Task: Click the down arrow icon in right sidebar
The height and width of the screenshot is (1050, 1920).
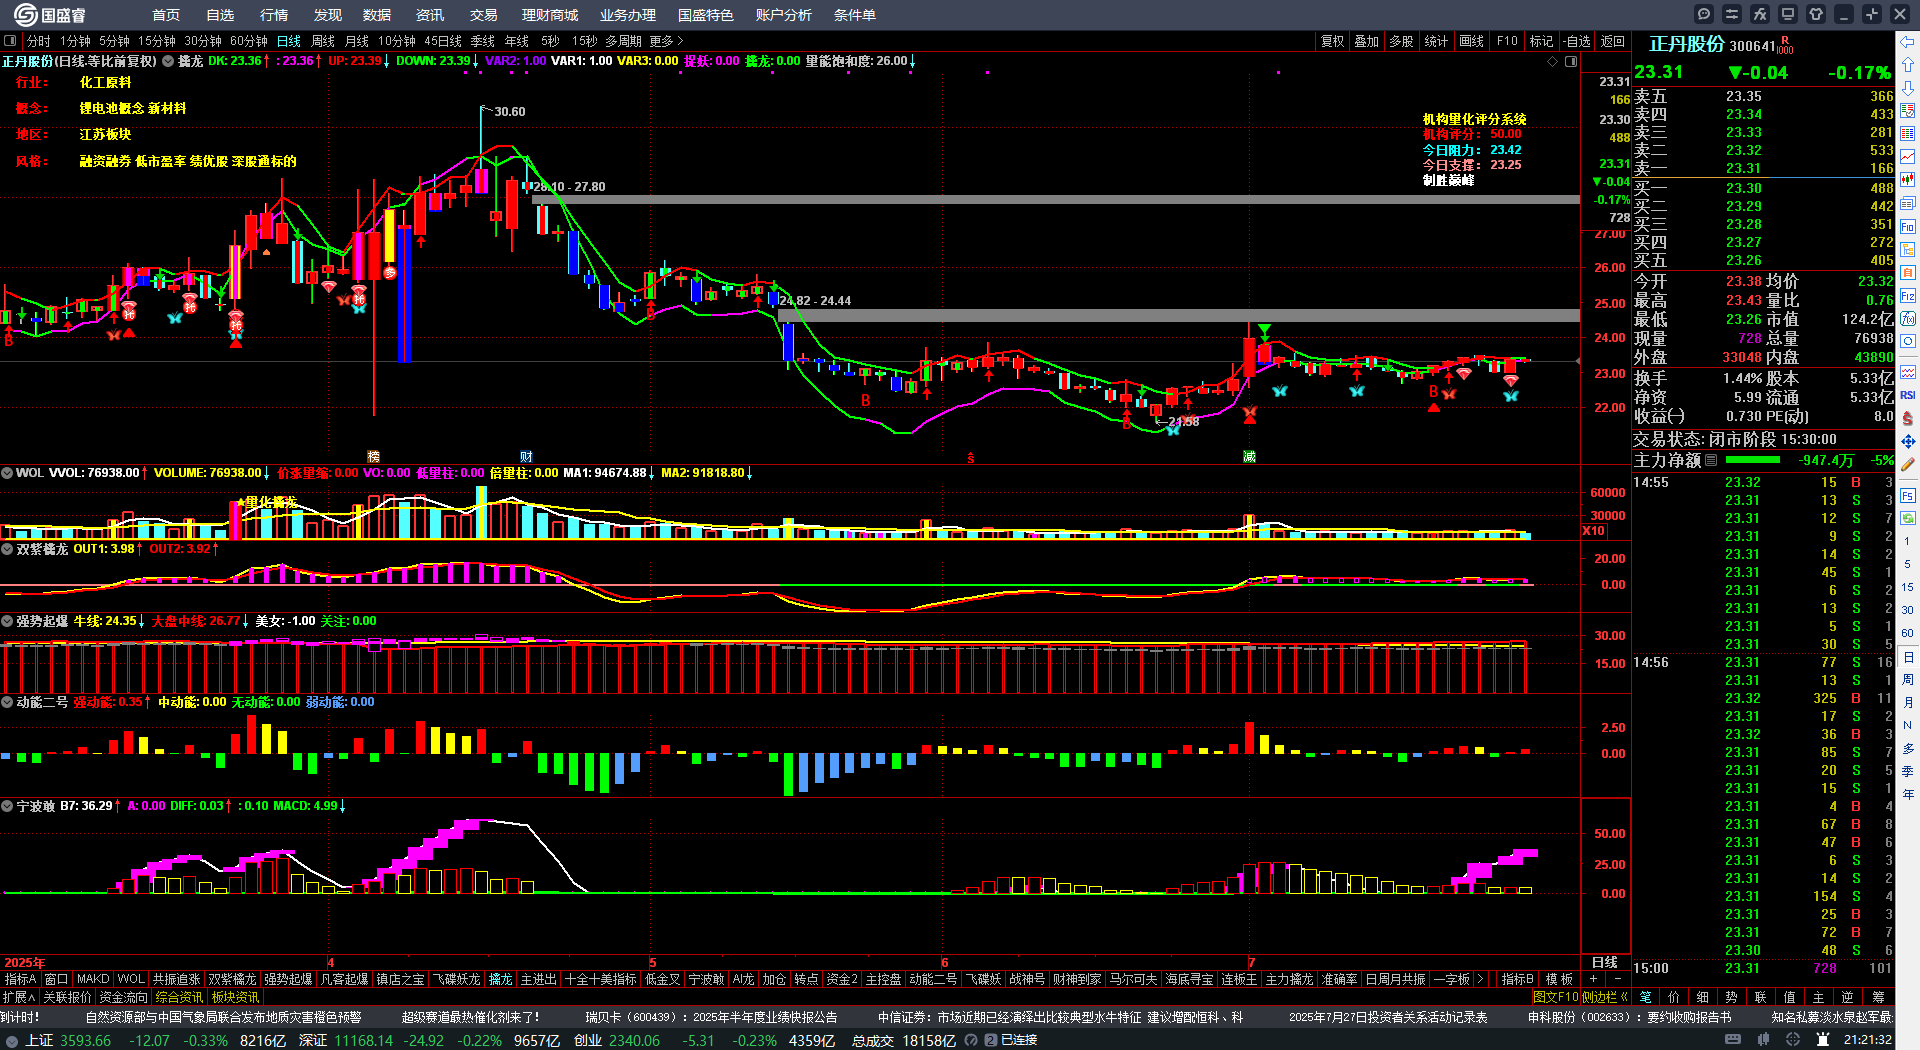Action: coord(1908,88)
